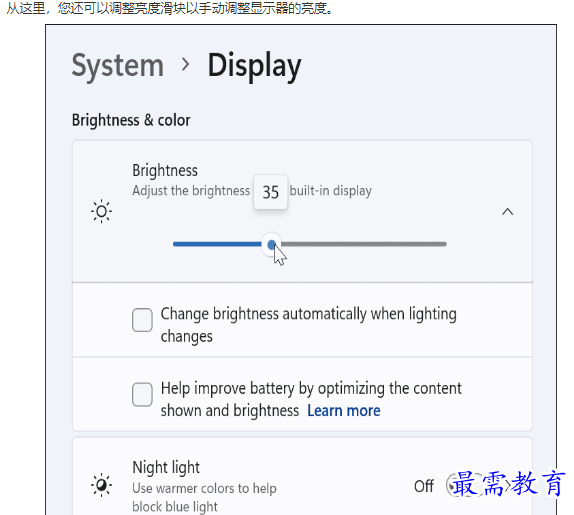Click the 35 brightness value tooltip
Image resolution: width=574 pixels, height=515 pixels.
(x=271, y=192)
